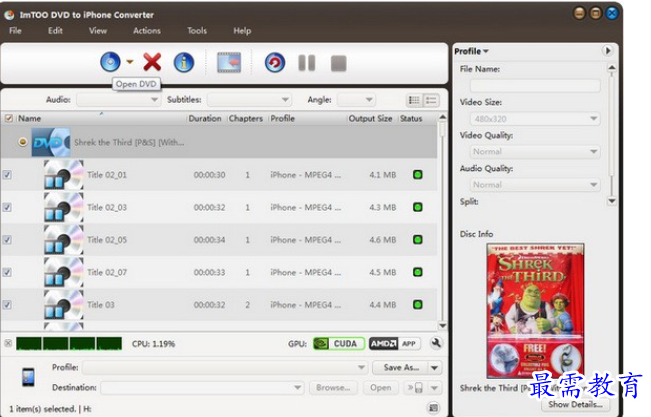
Task: Click green status icon for Title 02_05
Action: pyautogui.click(x=418, y=239)
